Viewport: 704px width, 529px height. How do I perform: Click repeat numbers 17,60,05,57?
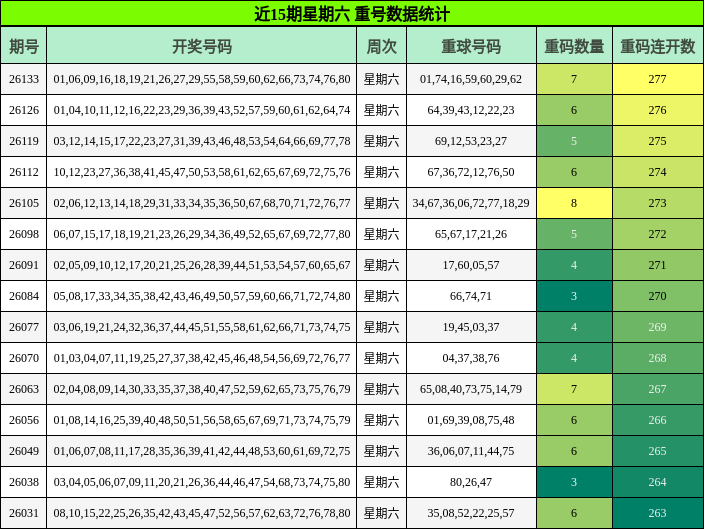pos(471,265)
